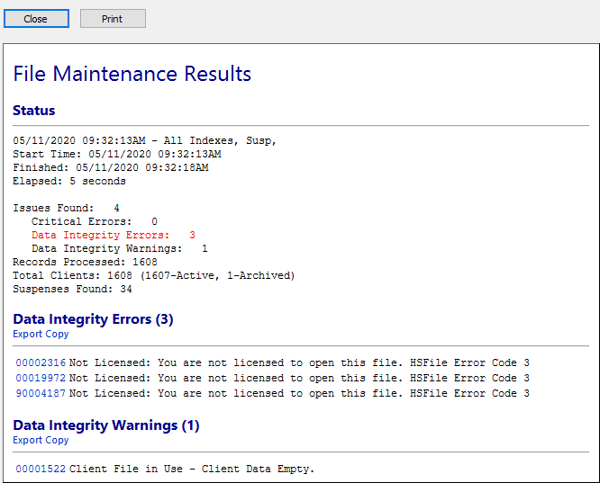Select the Finished time line
Viewport: 600px width, 483px height.
111,168
